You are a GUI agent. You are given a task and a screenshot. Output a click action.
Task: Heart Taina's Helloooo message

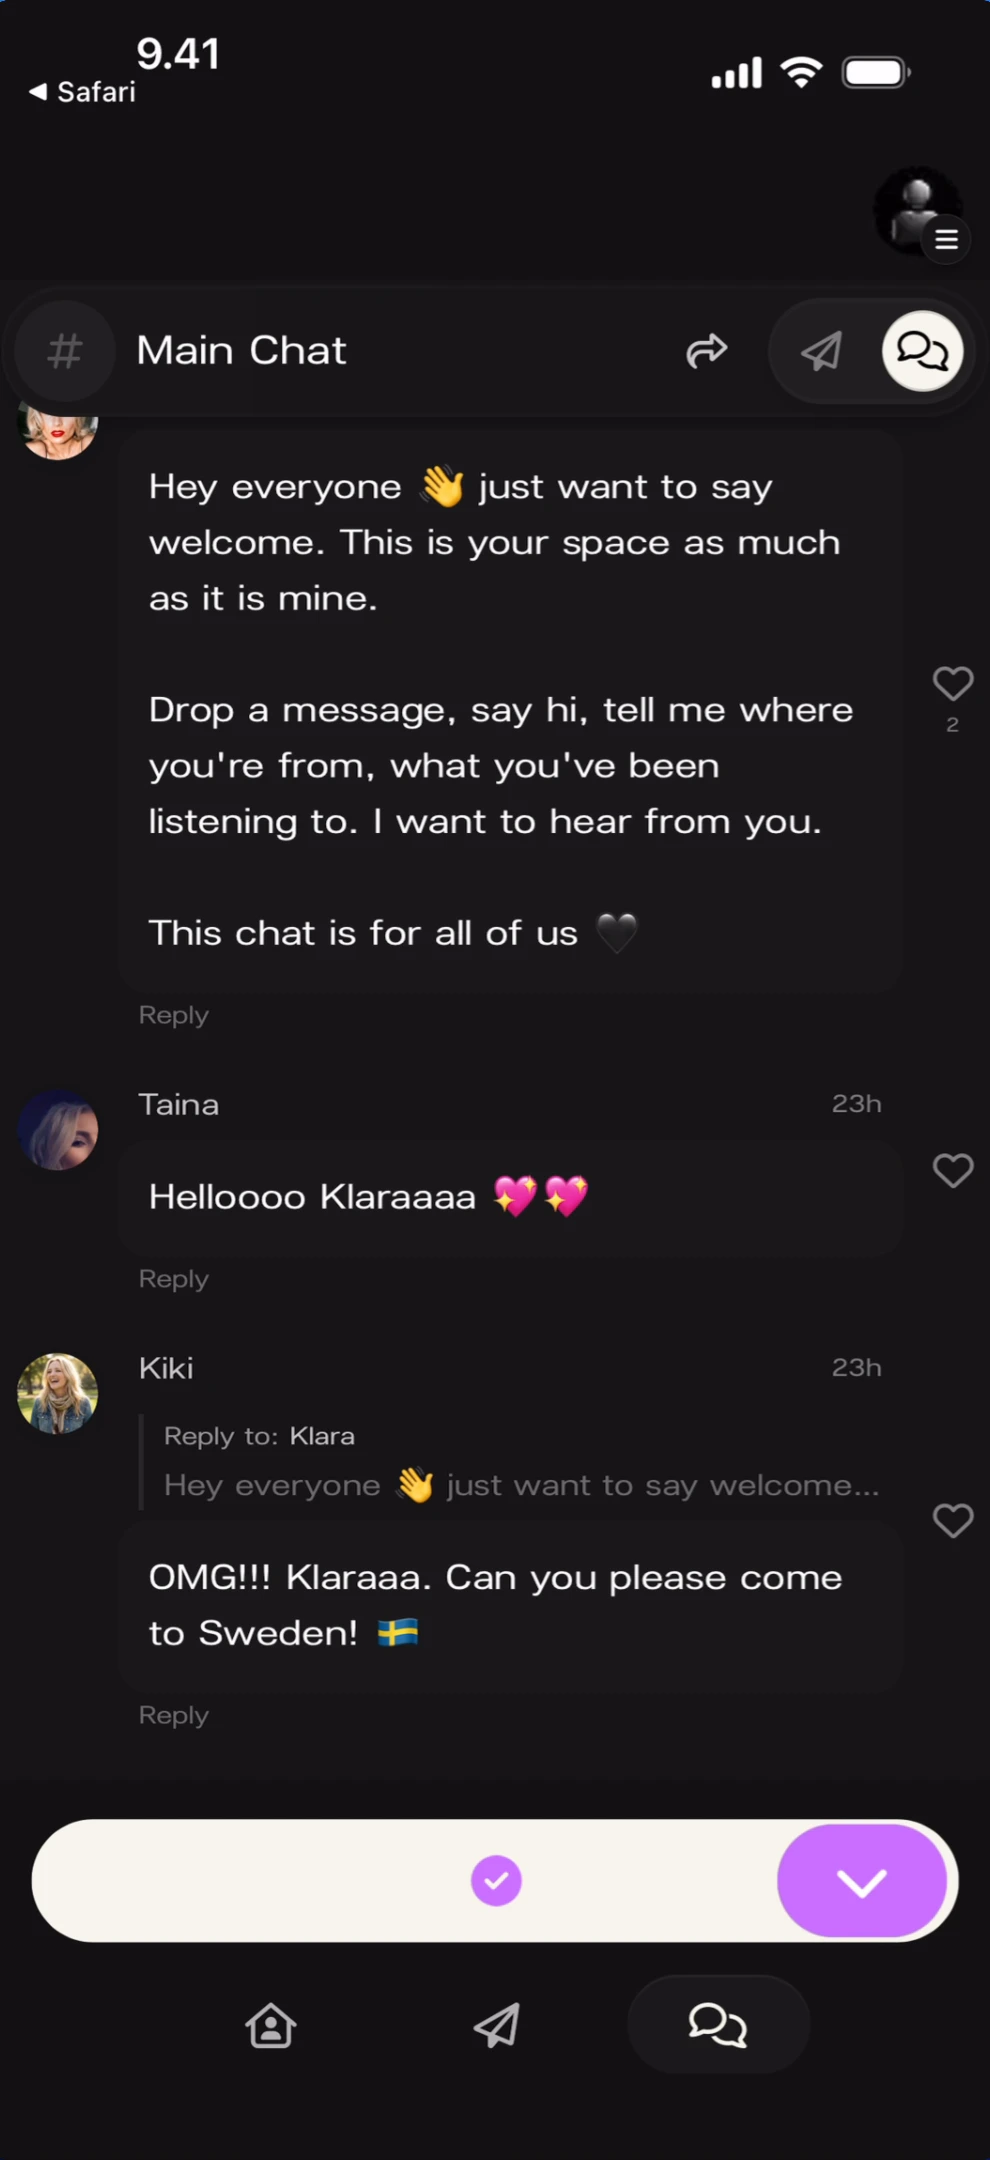point(952,1170)
